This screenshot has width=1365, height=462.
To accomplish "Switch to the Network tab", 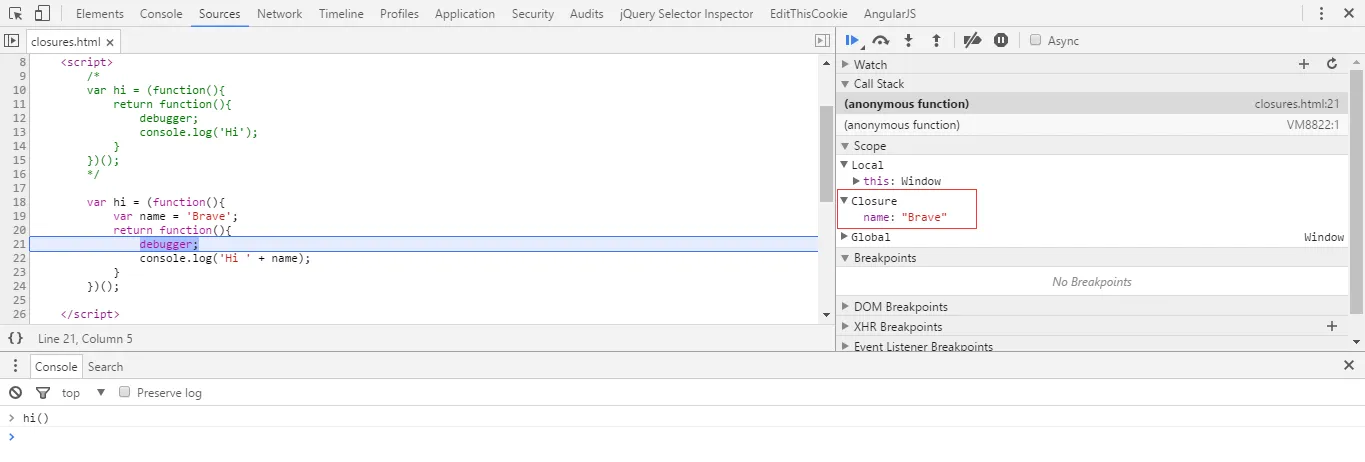I will coord(279,14).
